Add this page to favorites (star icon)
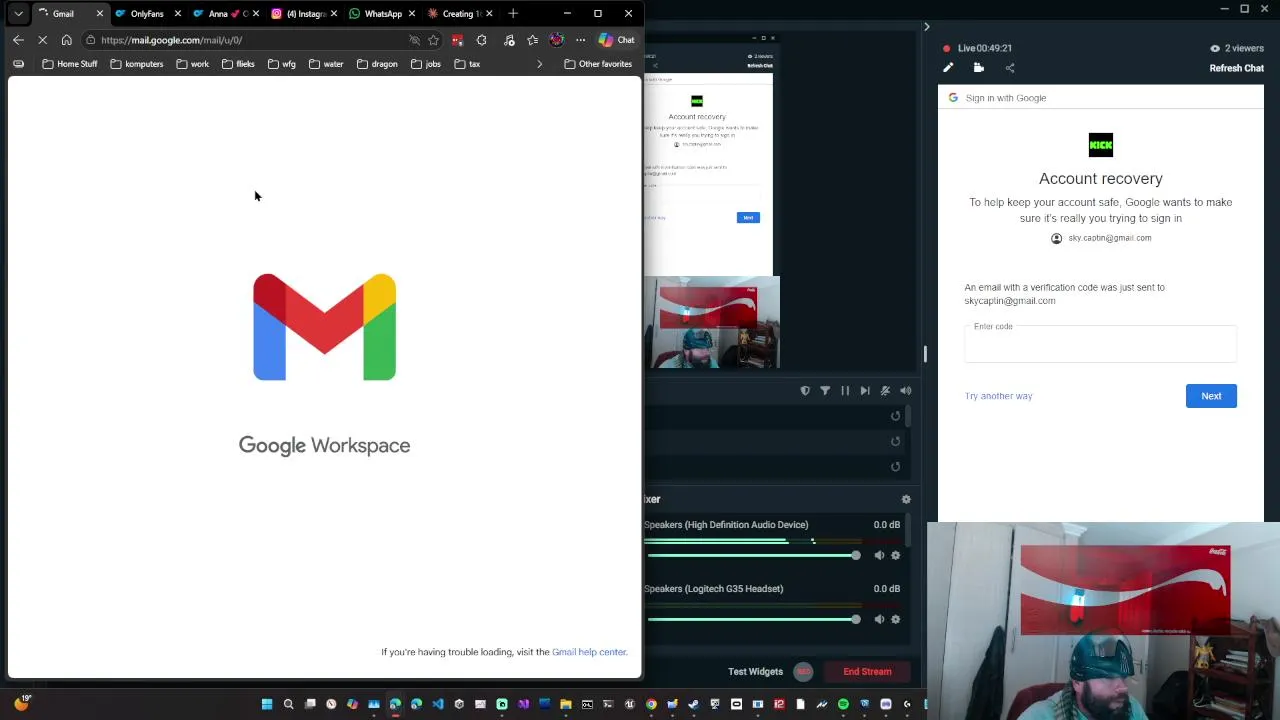1280x720 pixels. [x=433, y=40]
